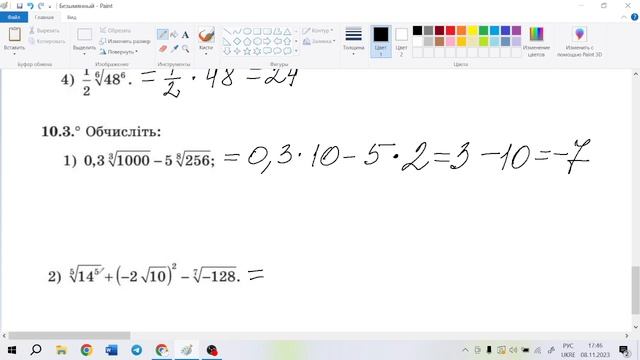Image resolution: width=640 pixels, height=360 pixels.
Task: Open the Rotate dropdown
Action: [x=119, y=52]
